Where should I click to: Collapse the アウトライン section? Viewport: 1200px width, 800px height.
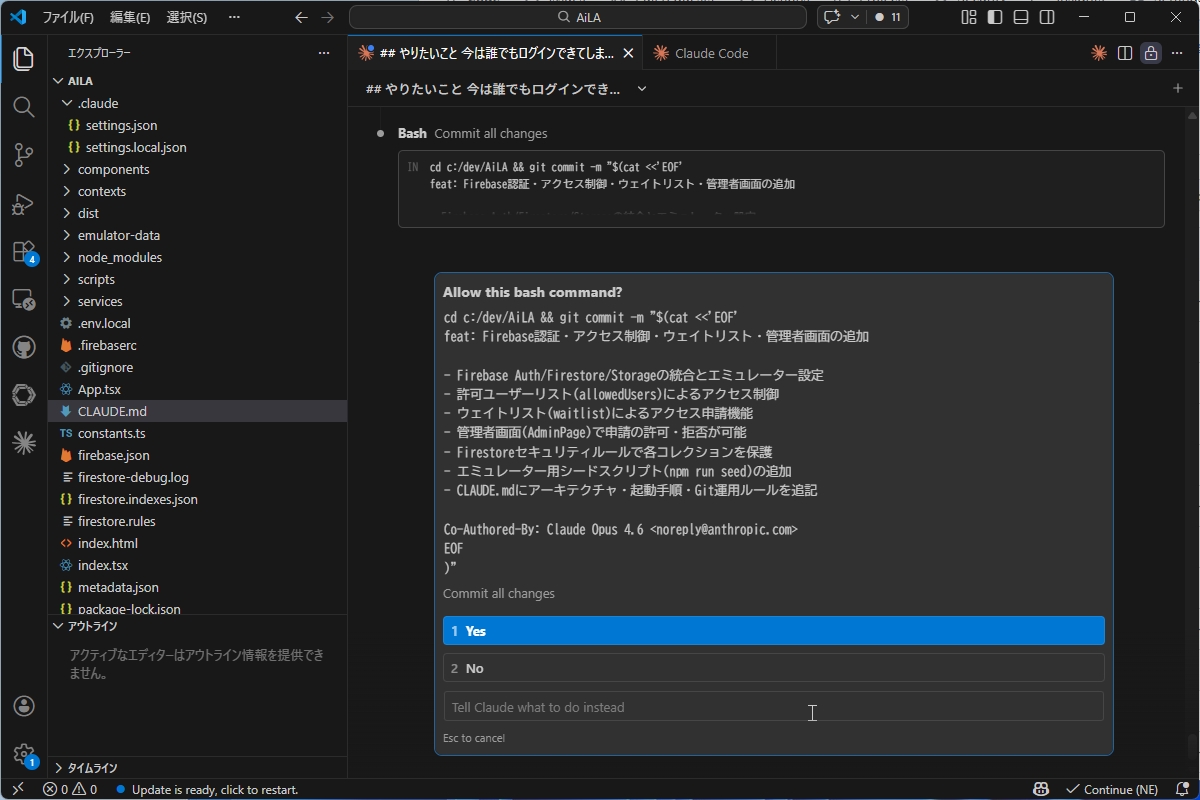pyautogui.click(x=58, y=626)
